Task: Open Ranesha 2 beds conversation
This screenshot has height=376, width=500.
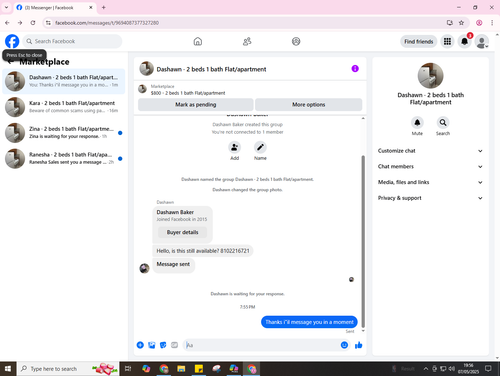Action: [64, 158]
